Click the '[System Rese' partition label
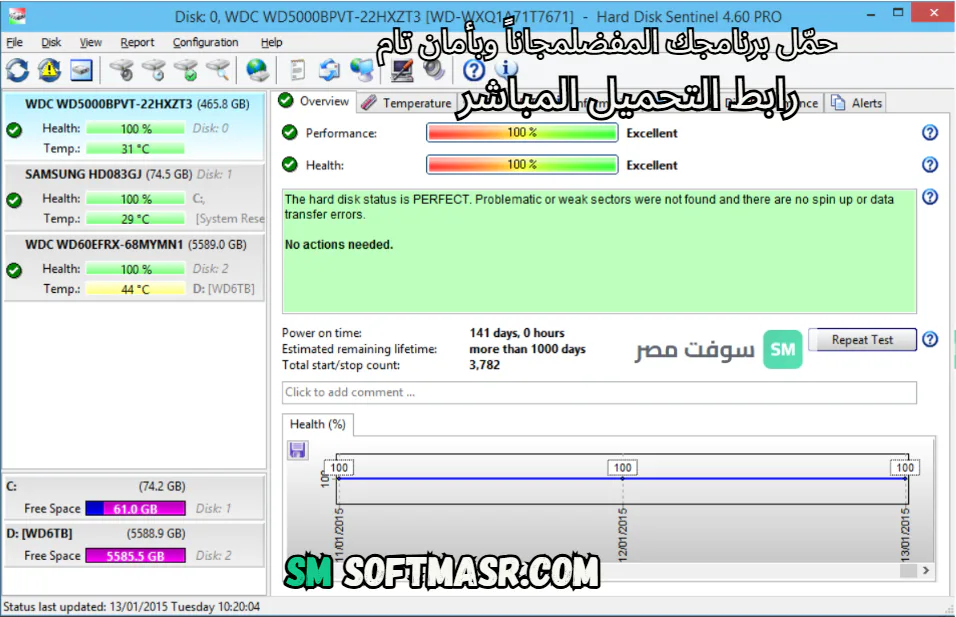Image resolution: width=956 pixels, height=617 pixels. (x=230, y=218)
